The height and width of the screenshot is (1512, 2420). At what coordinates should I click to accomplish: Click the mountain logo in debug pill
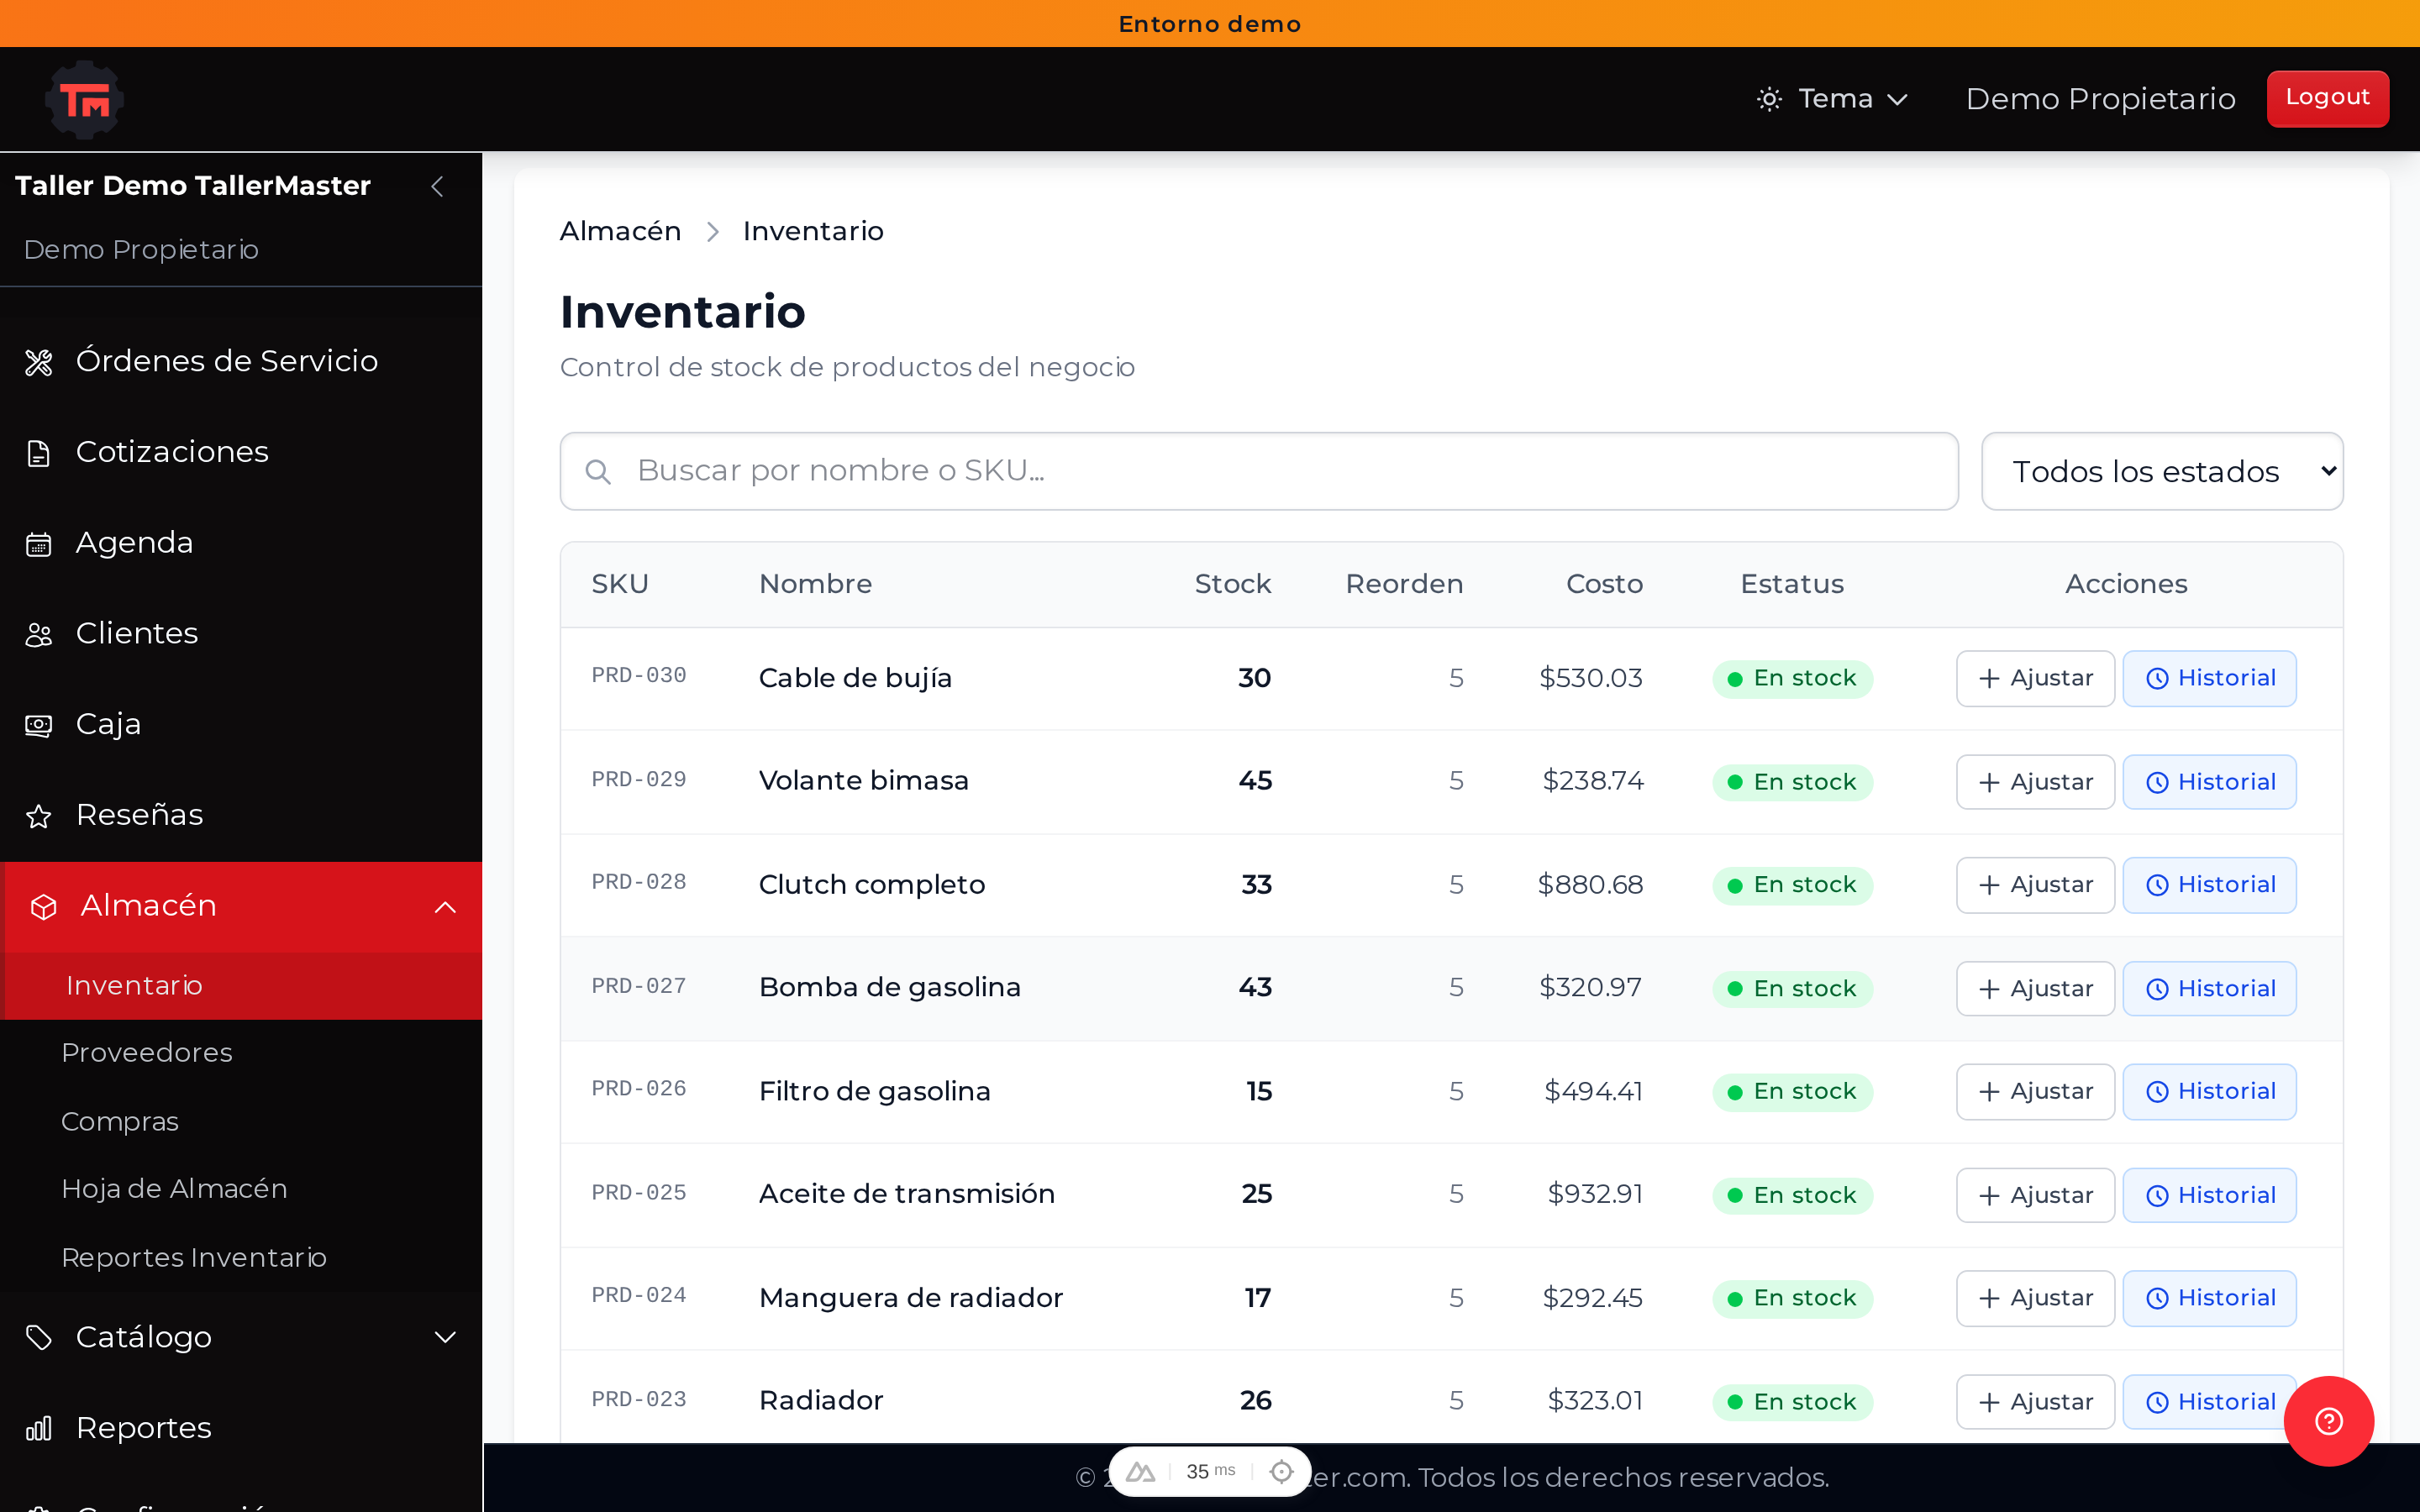(x=1140, y=1472)
